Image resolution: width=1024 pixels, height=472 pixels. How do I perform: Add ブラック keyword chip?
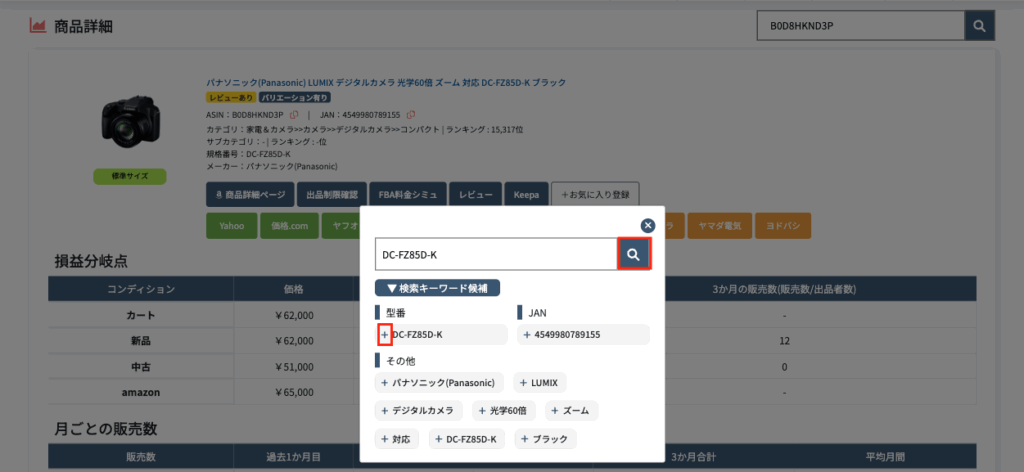click(546, 439)
